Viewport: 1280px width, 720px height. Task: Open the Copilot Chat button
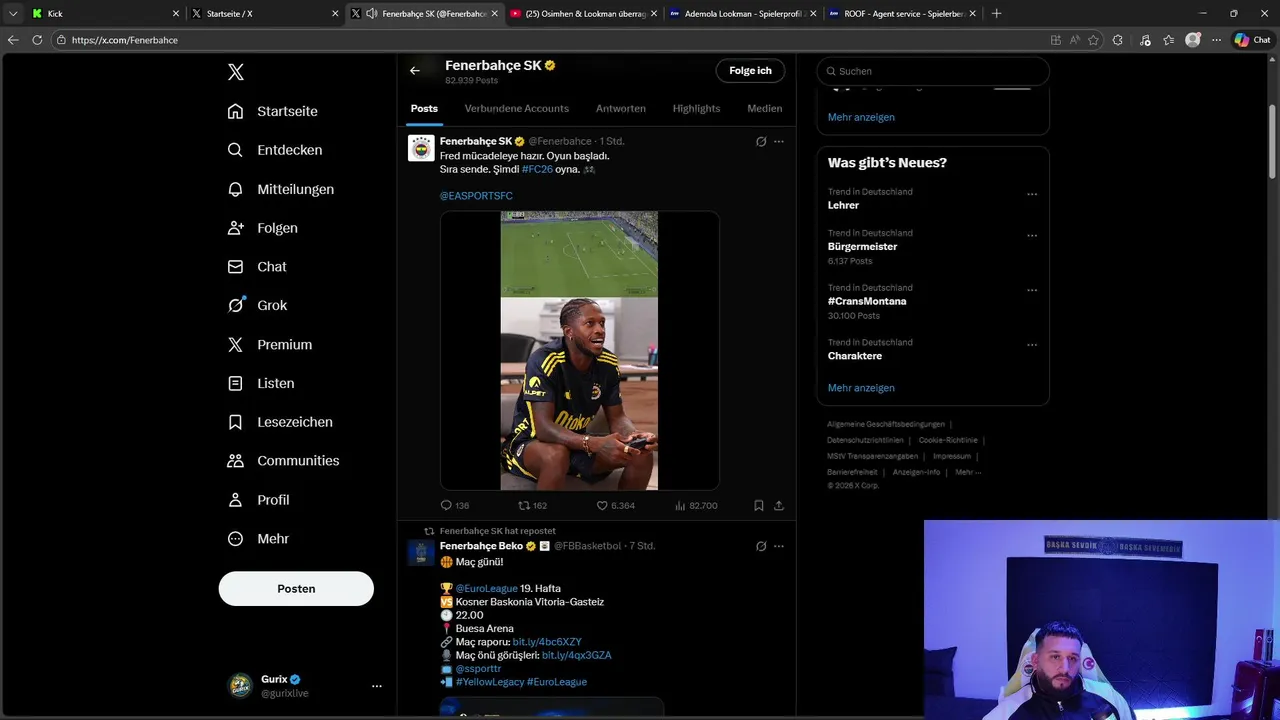tap(1252, 40)
